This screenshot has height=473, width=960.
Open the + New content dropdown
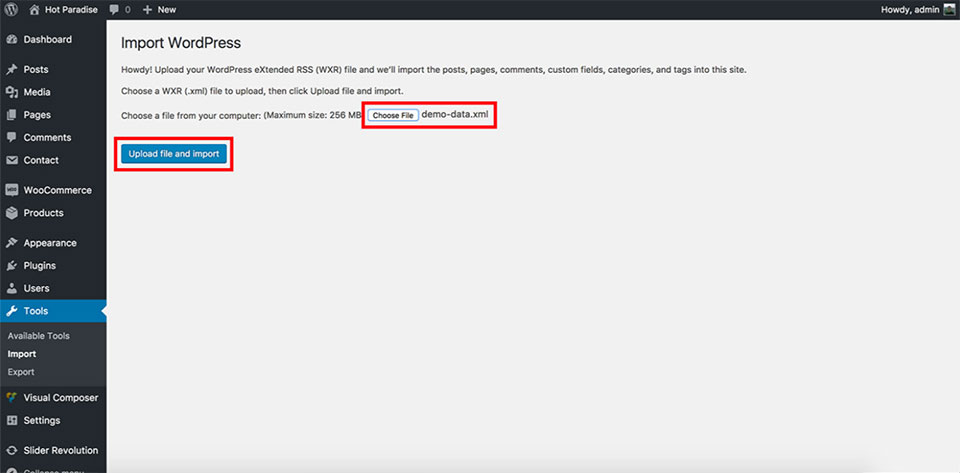coord(159,9)
